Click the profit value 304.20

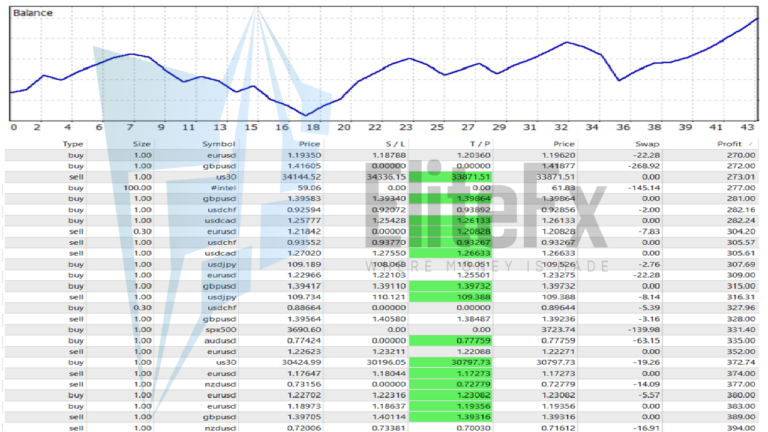(741, 232)
